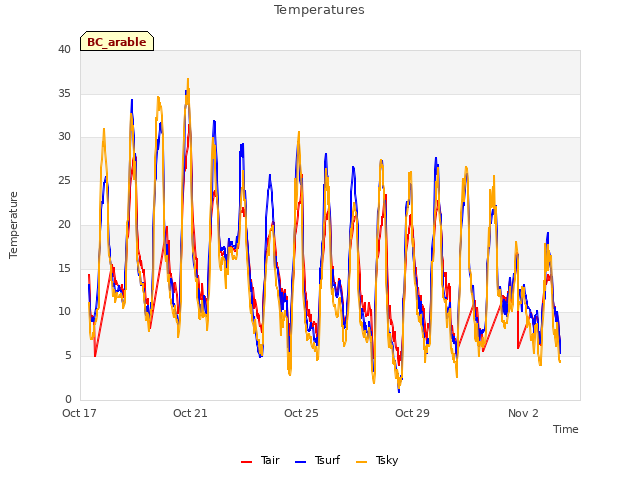Click the lowest Tsurf dip near Oct 28
The width and height of the screenshot is (640, 480).
(x=399, y=391)
